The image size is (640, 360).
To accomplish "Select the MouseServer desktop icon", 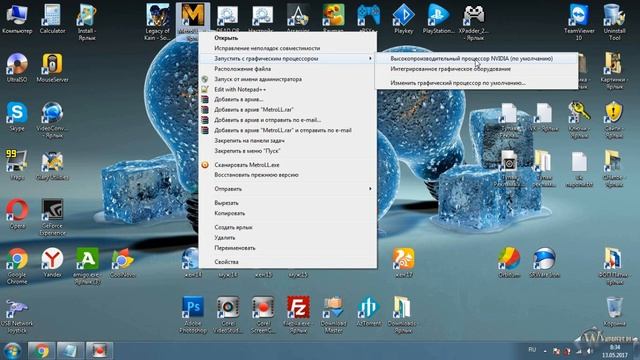I will (x=52, y=68).
